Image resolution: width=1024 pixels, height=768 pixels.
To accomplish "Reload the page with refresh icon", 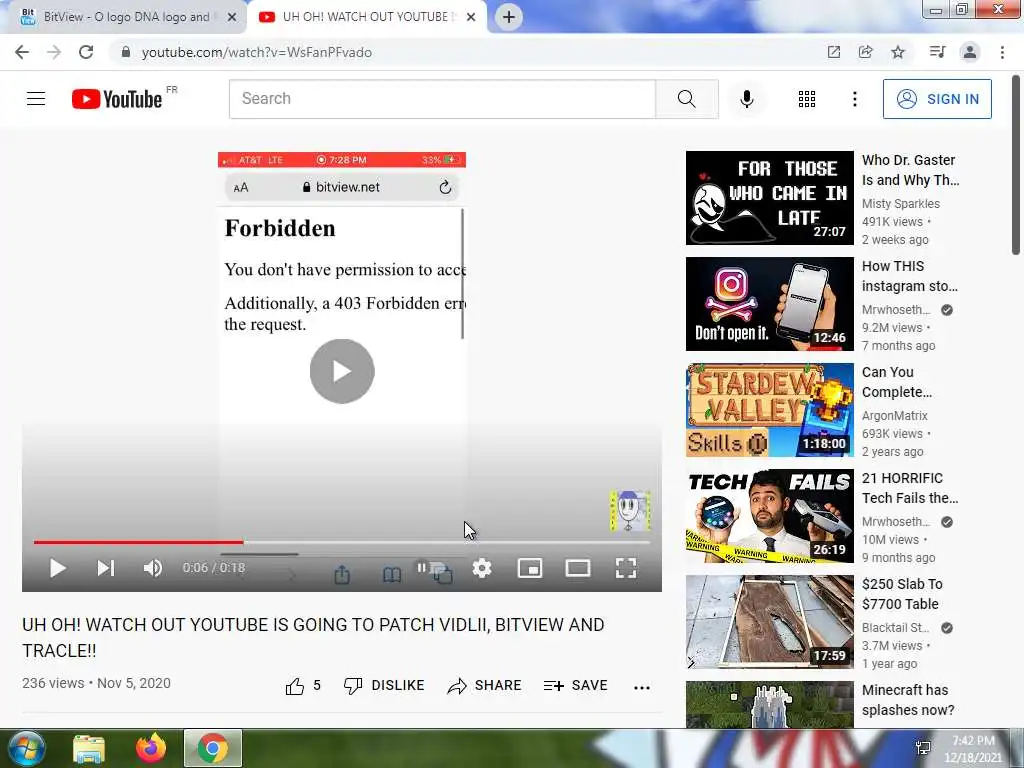I will point(86,52).
